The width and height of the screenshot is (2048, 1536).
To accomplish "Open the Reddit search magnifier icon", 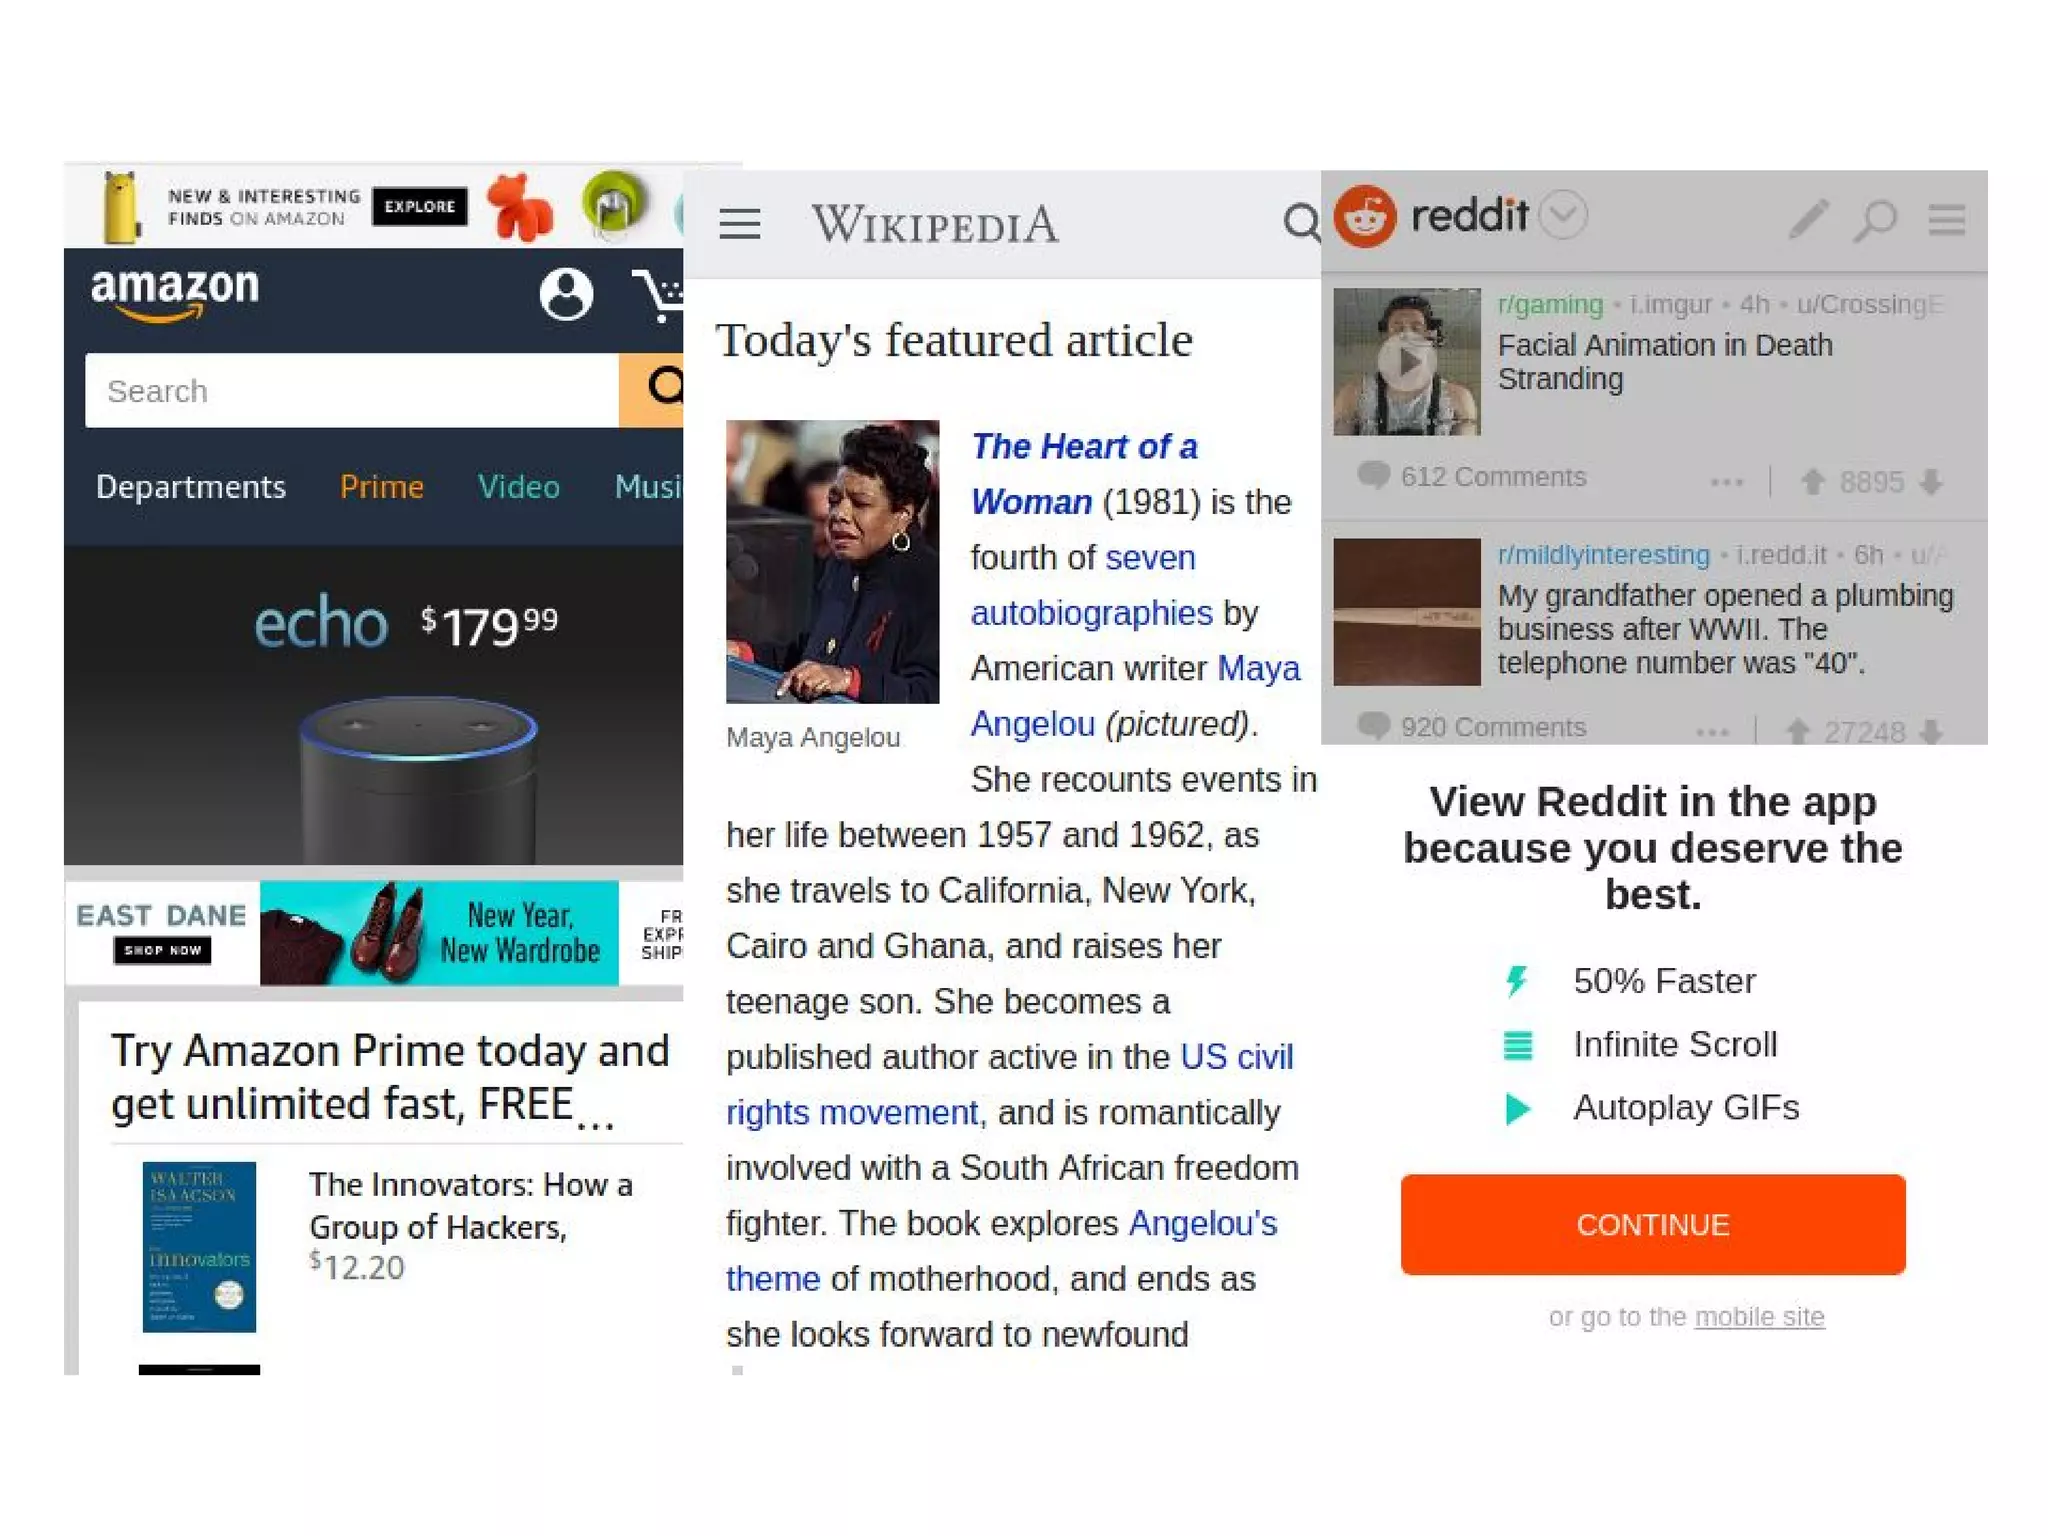I will 1875,220.
